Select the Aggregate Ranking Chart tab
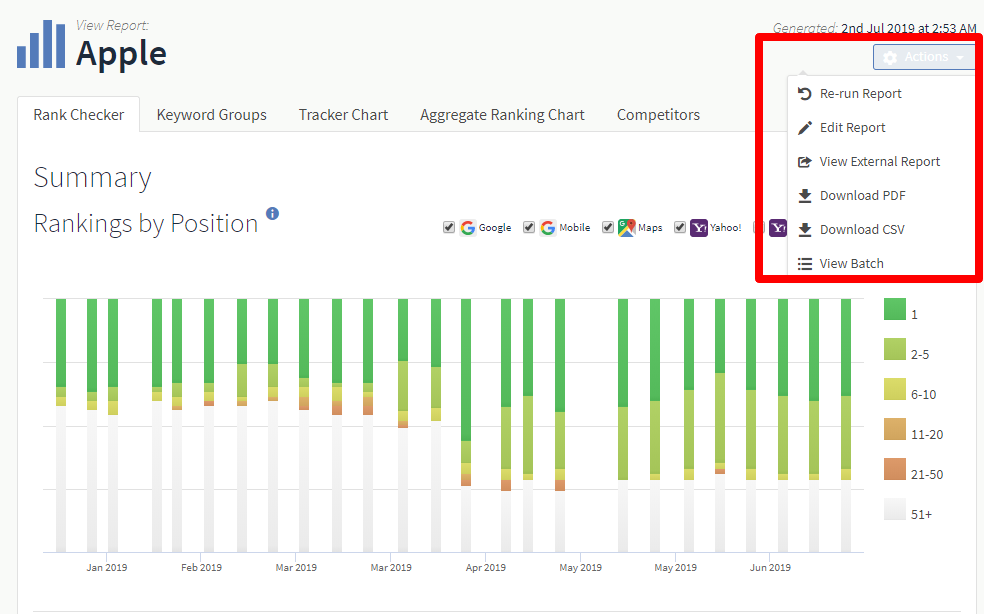The height and width of the screenshot is (614, 984). coord(502,115)
